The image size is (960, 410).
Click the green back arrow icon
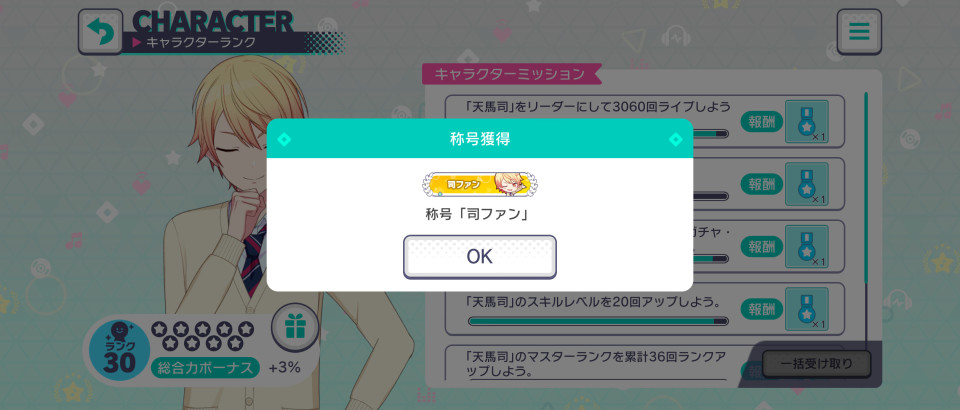tap(100, 31)
